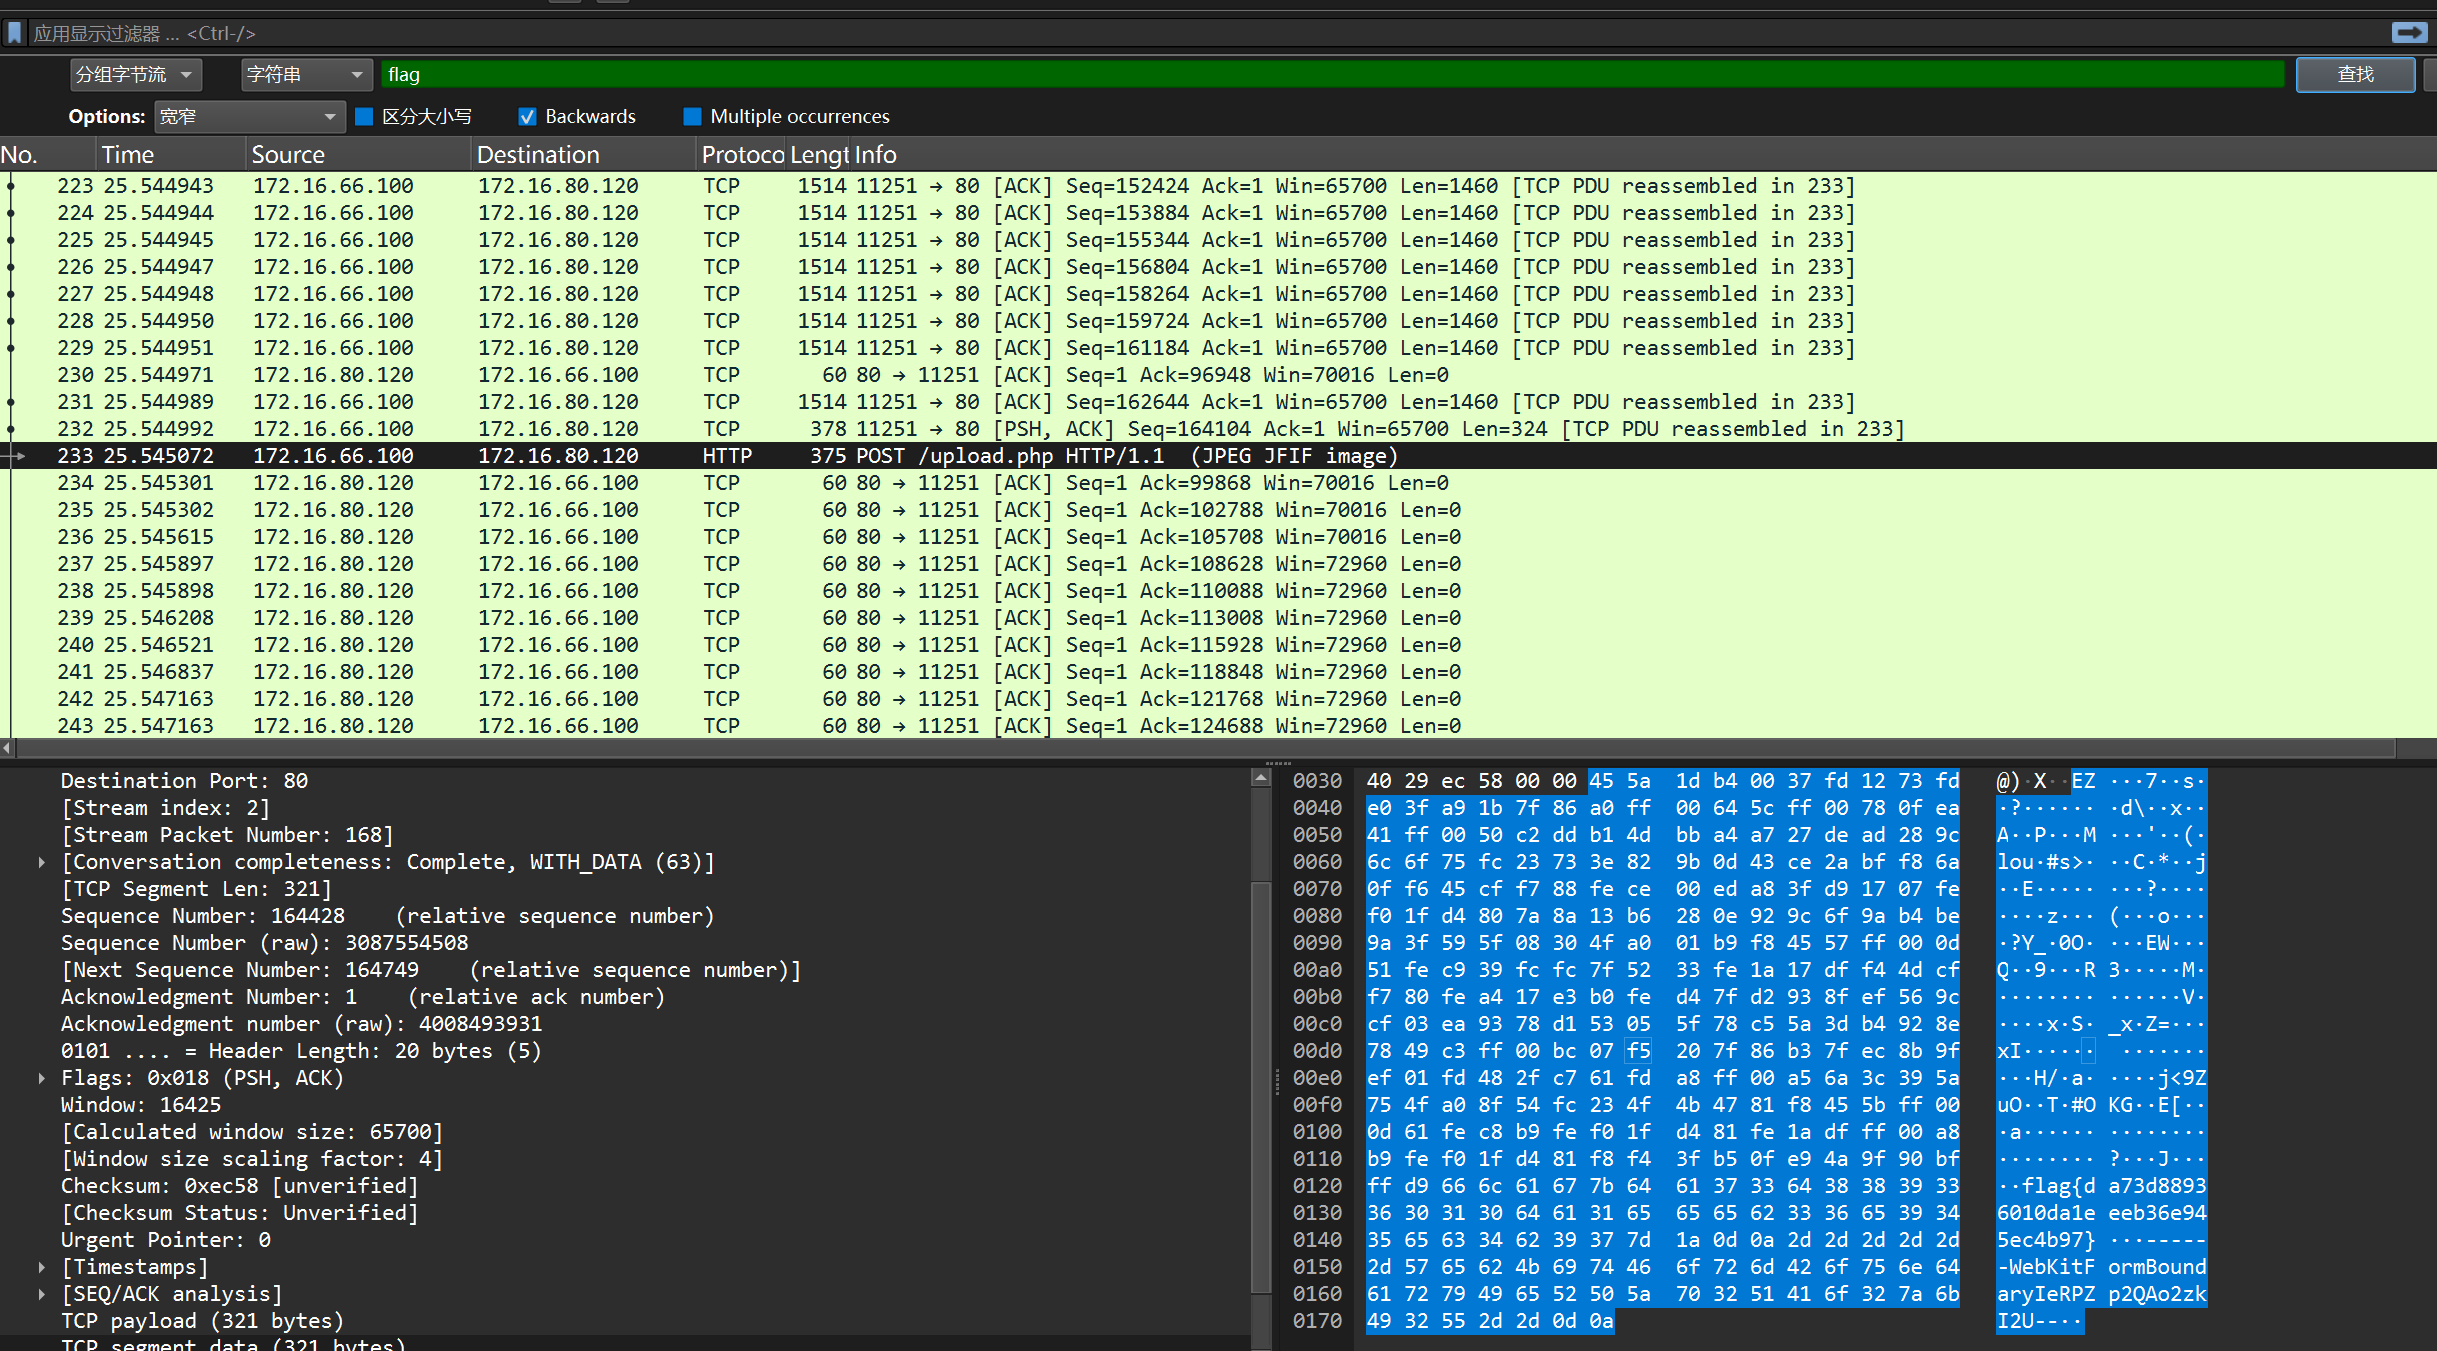Open the 宽窄 options dropdown

point(249,117)
